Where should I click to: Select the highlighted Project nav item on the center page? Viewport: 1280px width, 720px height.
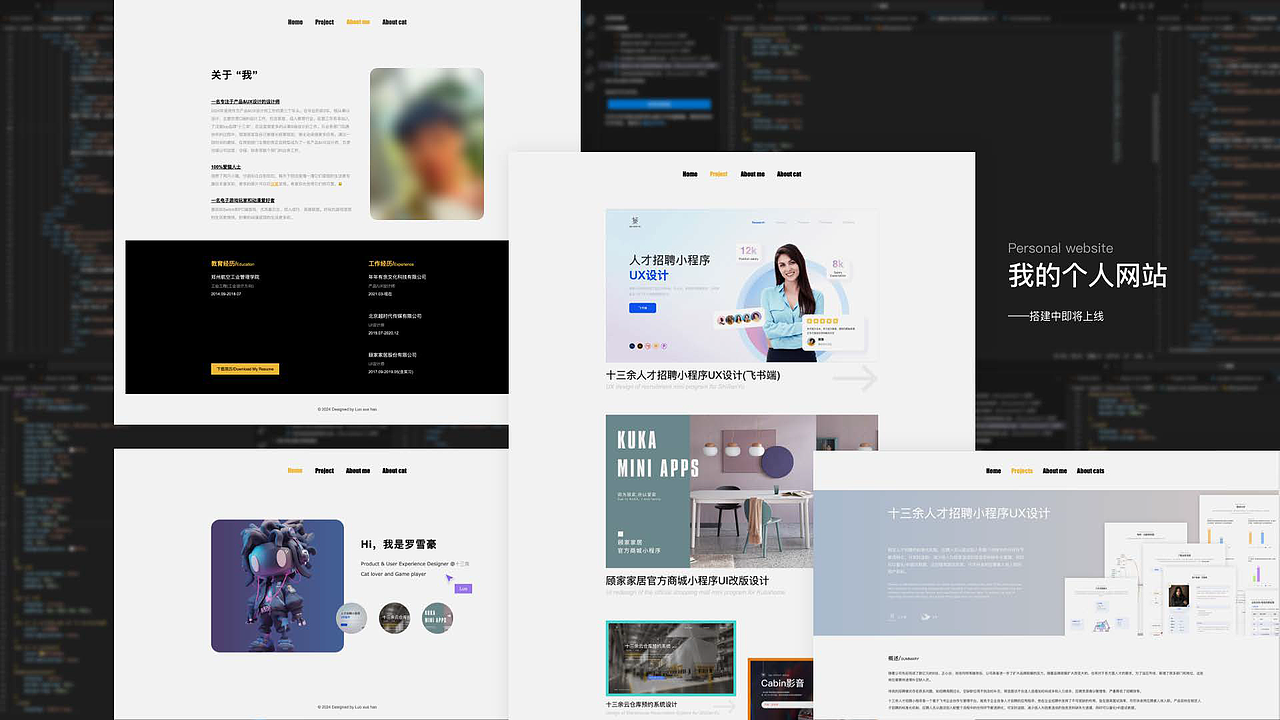719,174
